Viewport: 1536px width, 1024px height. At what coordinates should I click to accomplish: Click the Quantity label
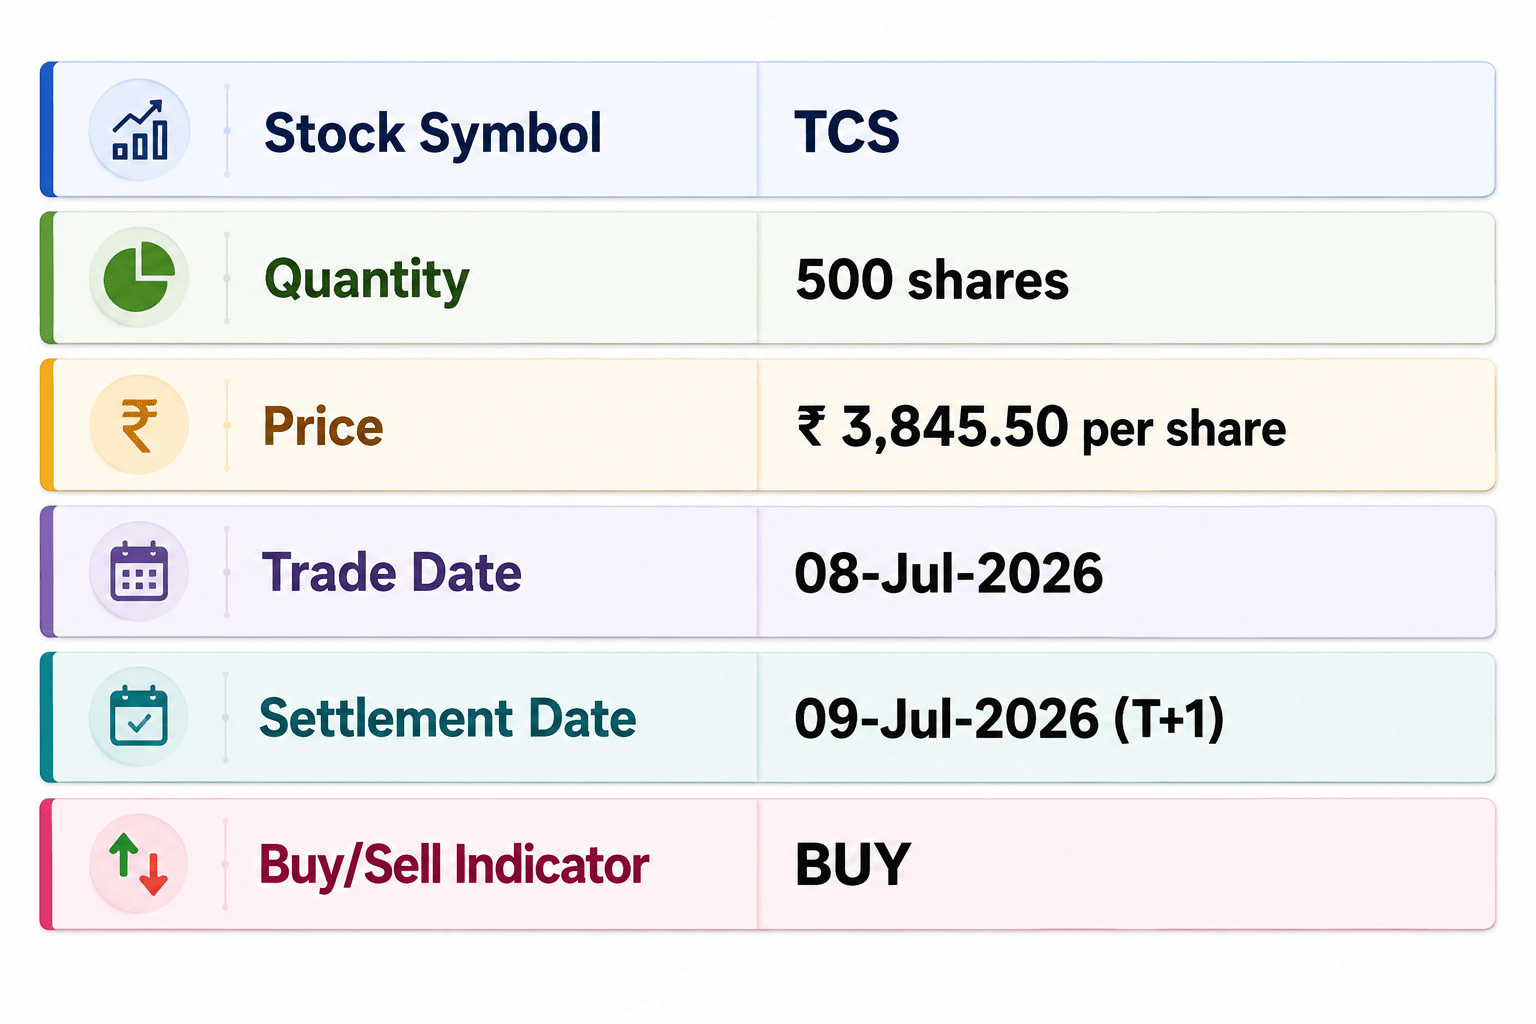(366, 279)
